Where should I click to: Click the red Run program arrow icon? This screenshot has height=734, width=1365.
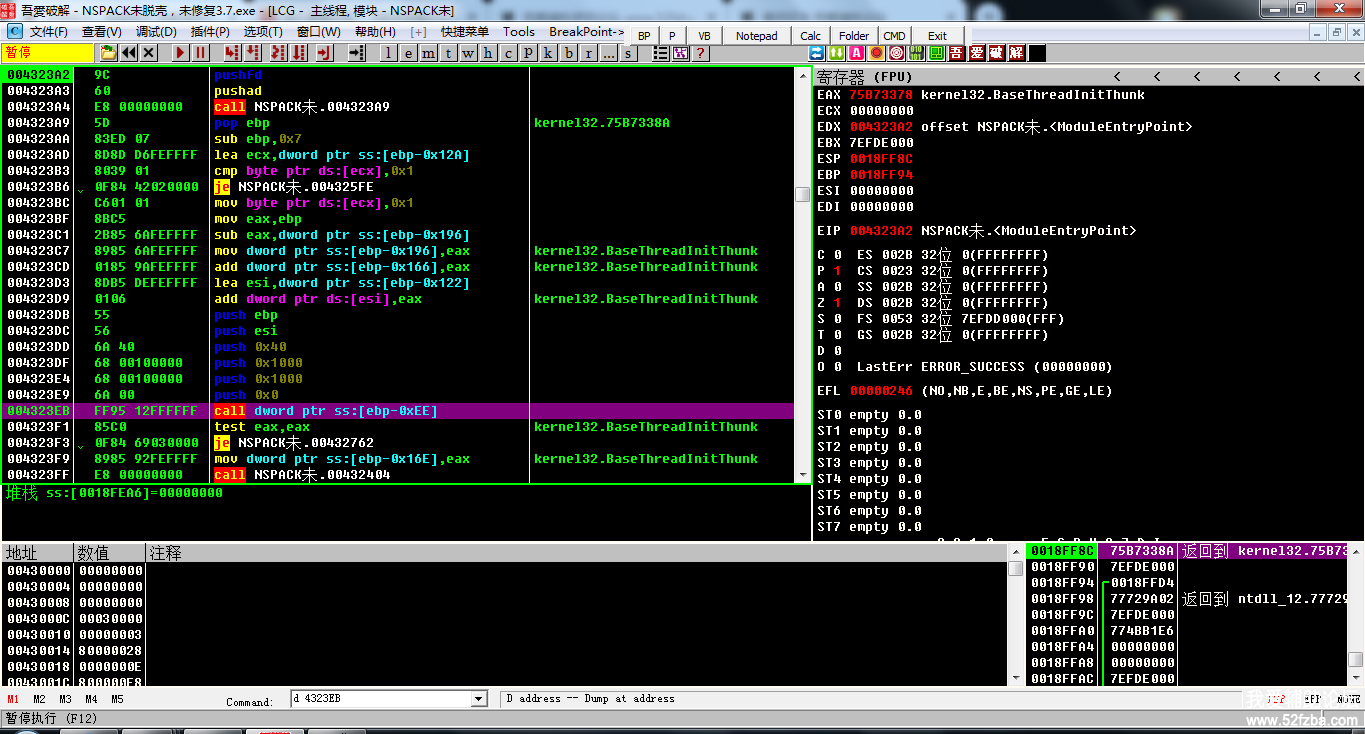[x=181, y=53]
